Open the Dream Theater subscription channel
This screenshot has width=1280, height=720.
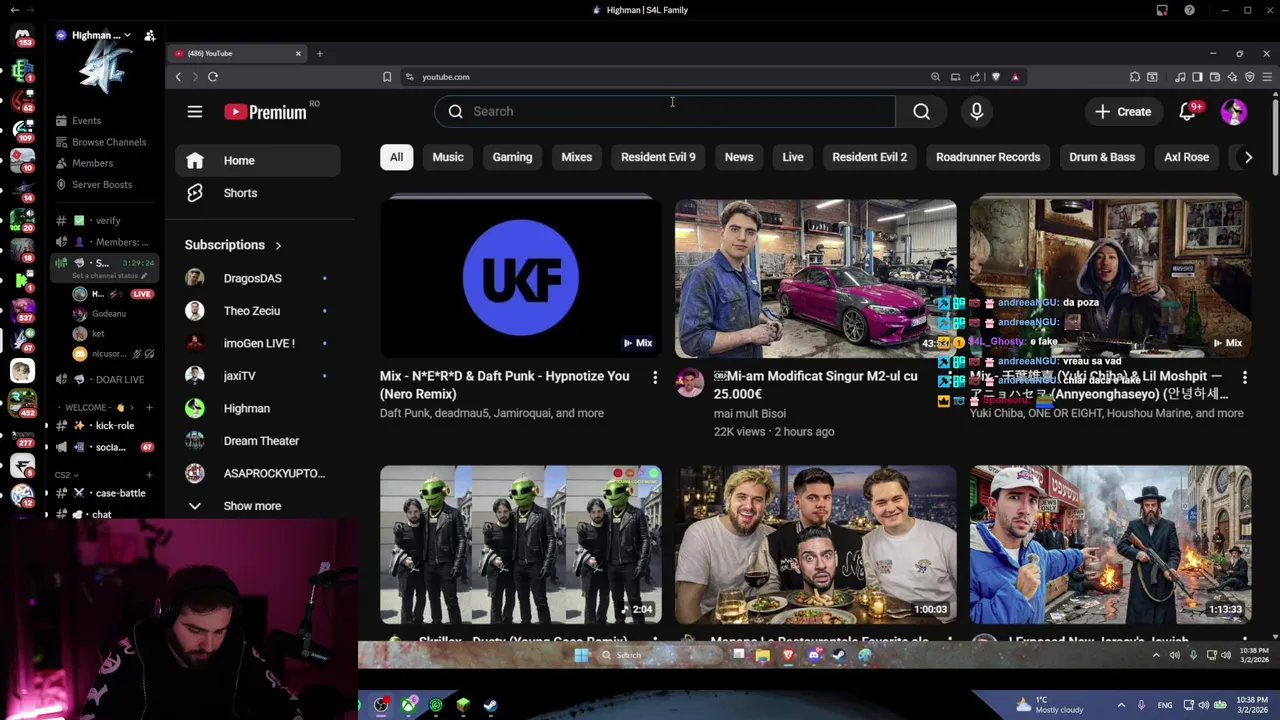pyautogui.click(x=258, y=441)
